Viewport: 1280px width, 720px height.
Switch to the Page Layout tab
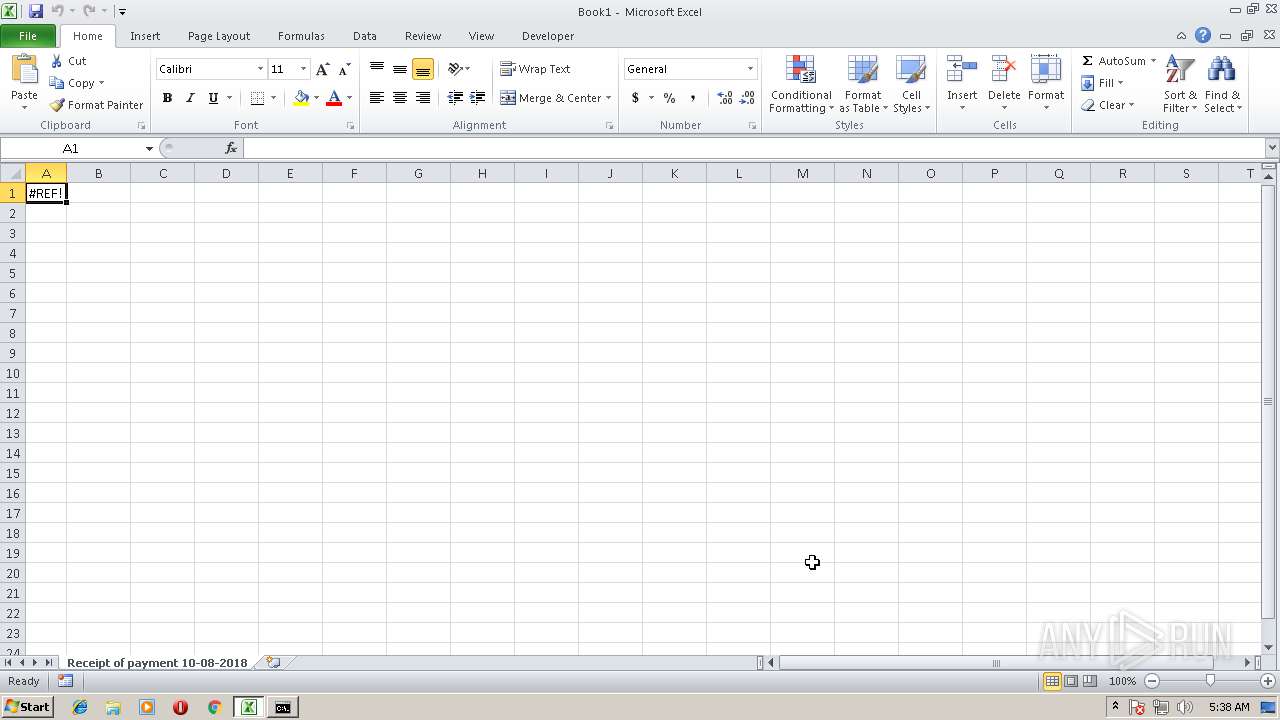point(219,36)
